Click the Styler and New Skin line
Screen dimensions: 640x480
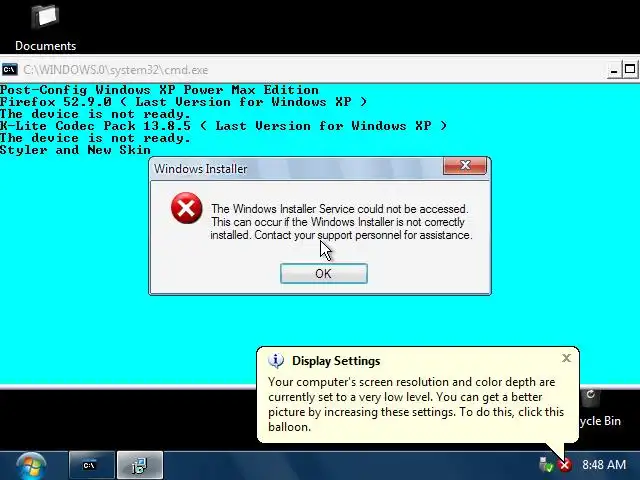coord(75,150)
